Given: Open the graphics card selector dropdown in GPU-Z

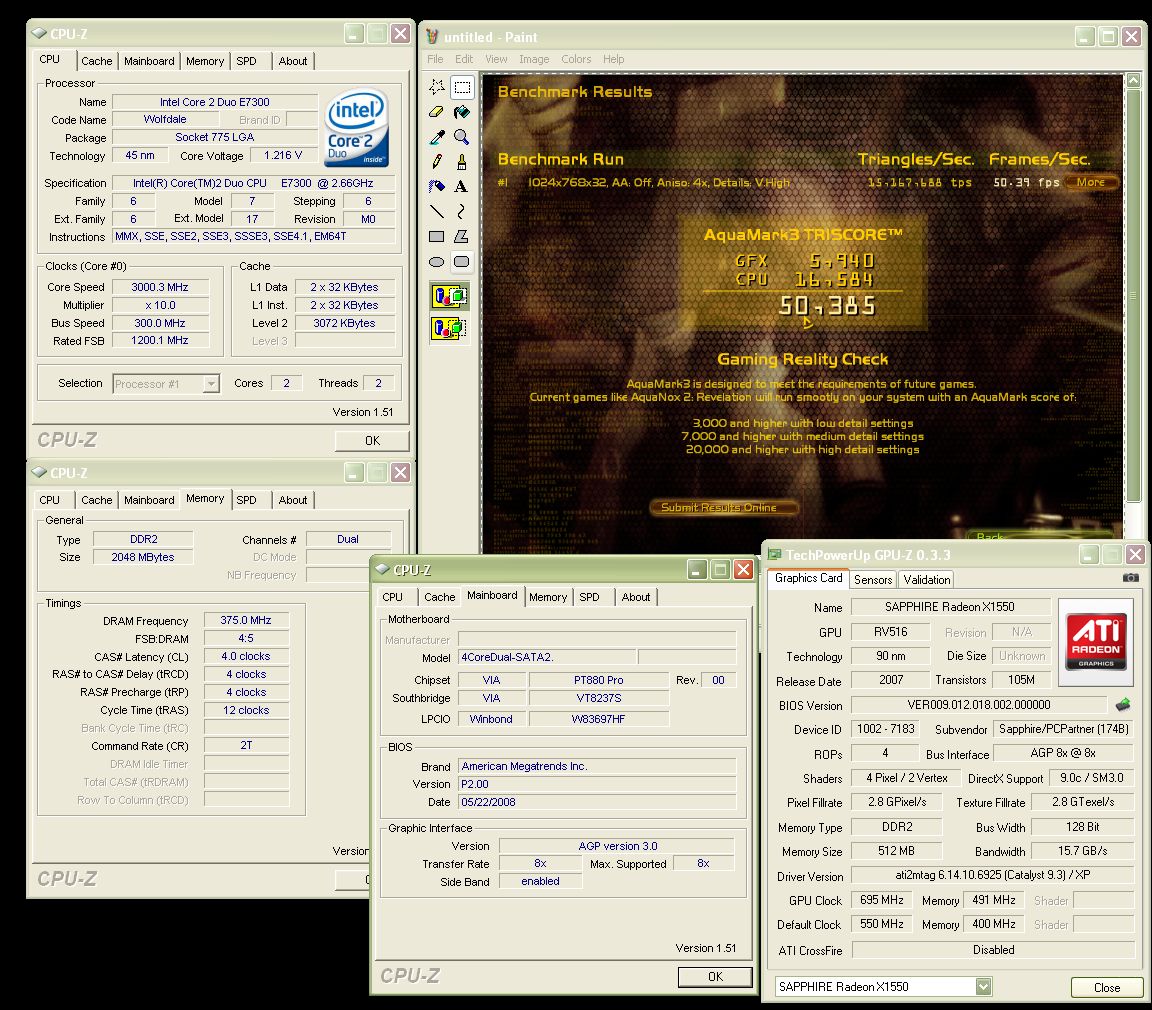Looking at the screenshot, I should coord(984,986).
